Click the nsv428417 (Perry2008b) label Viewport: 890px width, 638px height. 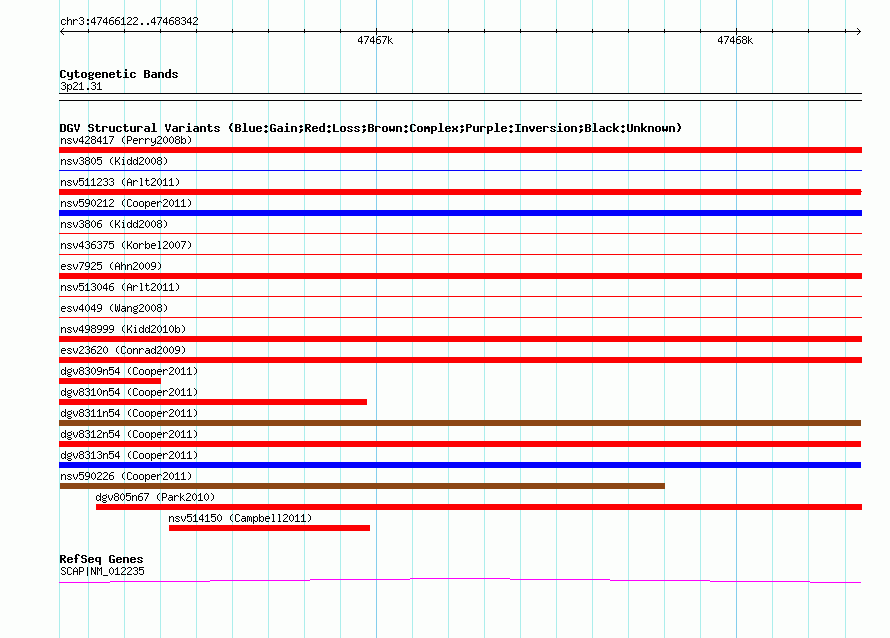126,140
